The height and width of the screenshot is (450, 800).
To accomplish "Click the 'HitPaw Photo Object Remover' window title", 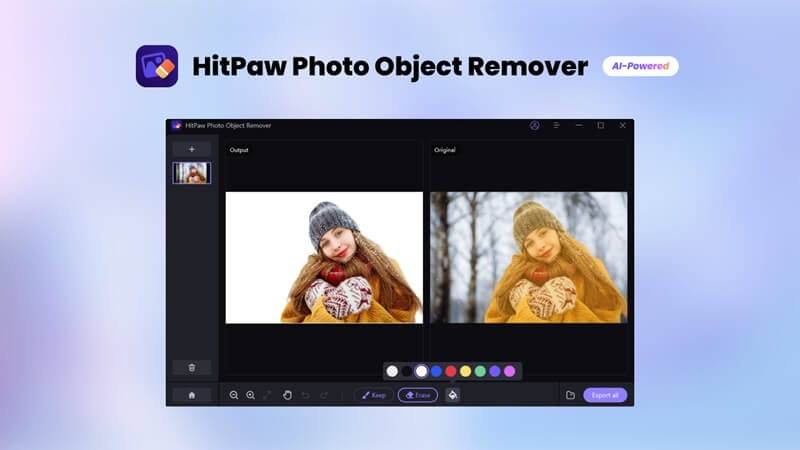I will tap(228, 126).
